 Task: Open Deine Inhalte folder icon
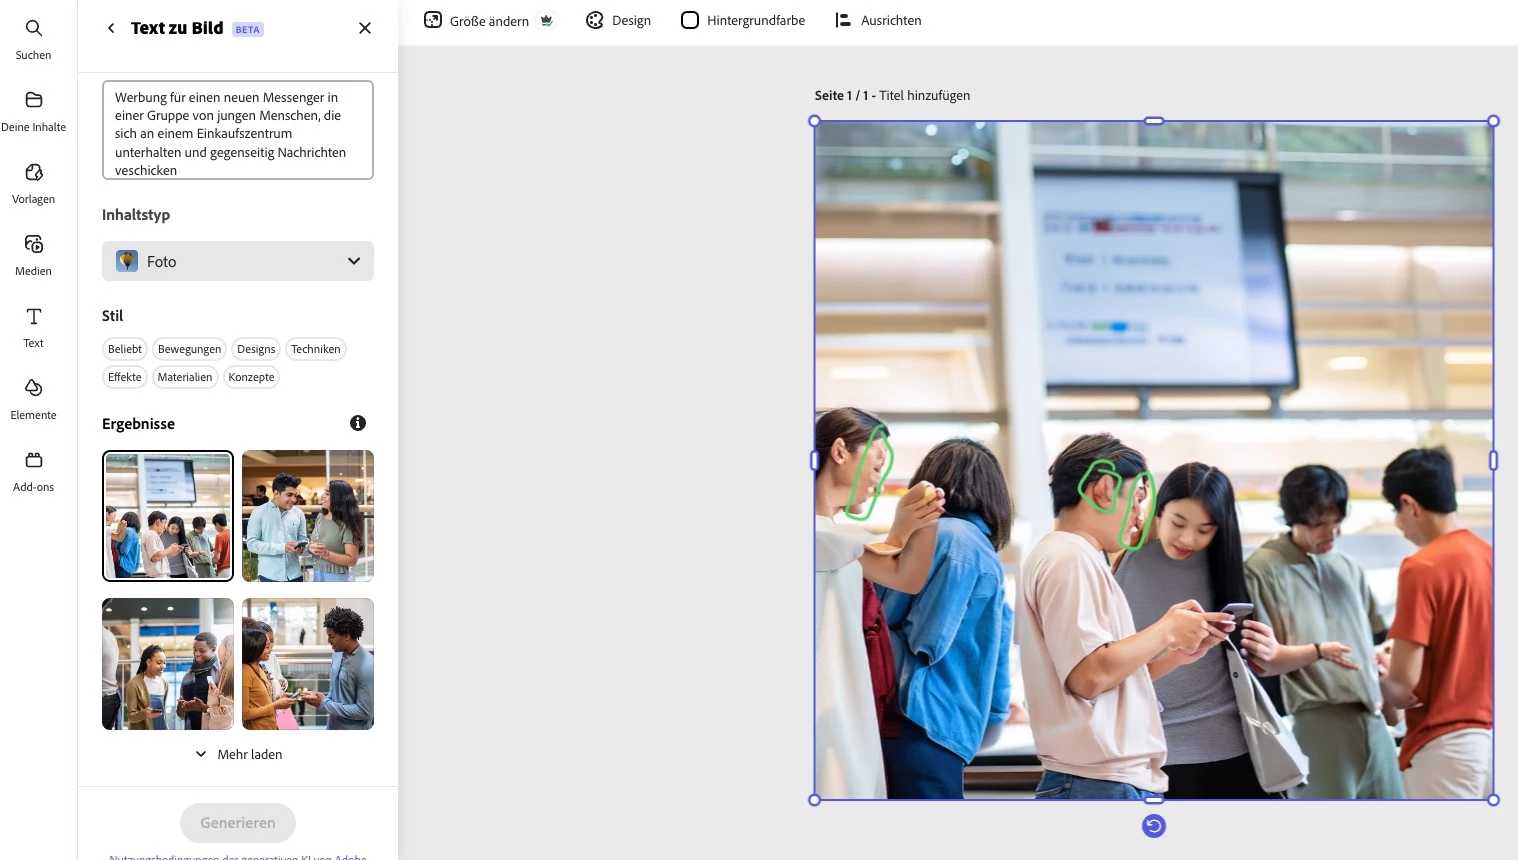(x=33, y=100)
